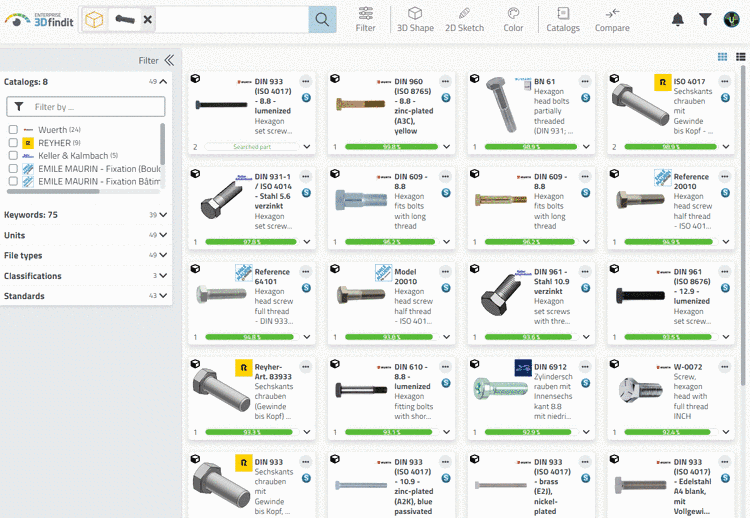This screenshot has width=750, height=518.
Task: Open the 3D Shape search tool
Action: tap(415, 20)
